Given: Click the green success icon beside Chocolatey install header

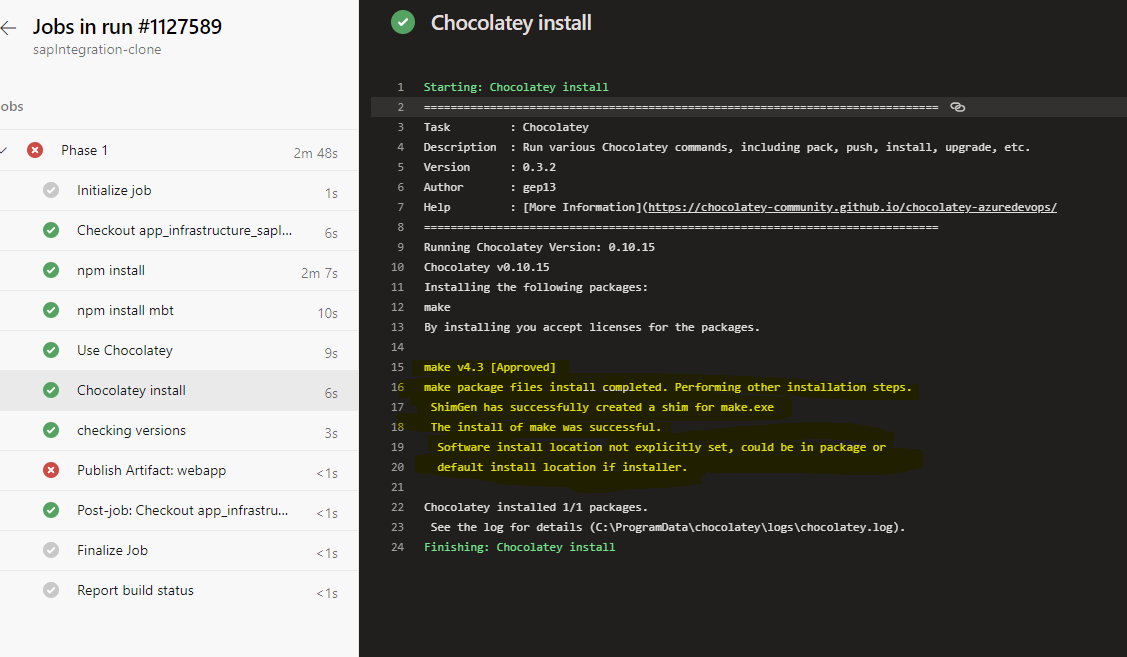Looking at the screenshot, I should point(403,21).
